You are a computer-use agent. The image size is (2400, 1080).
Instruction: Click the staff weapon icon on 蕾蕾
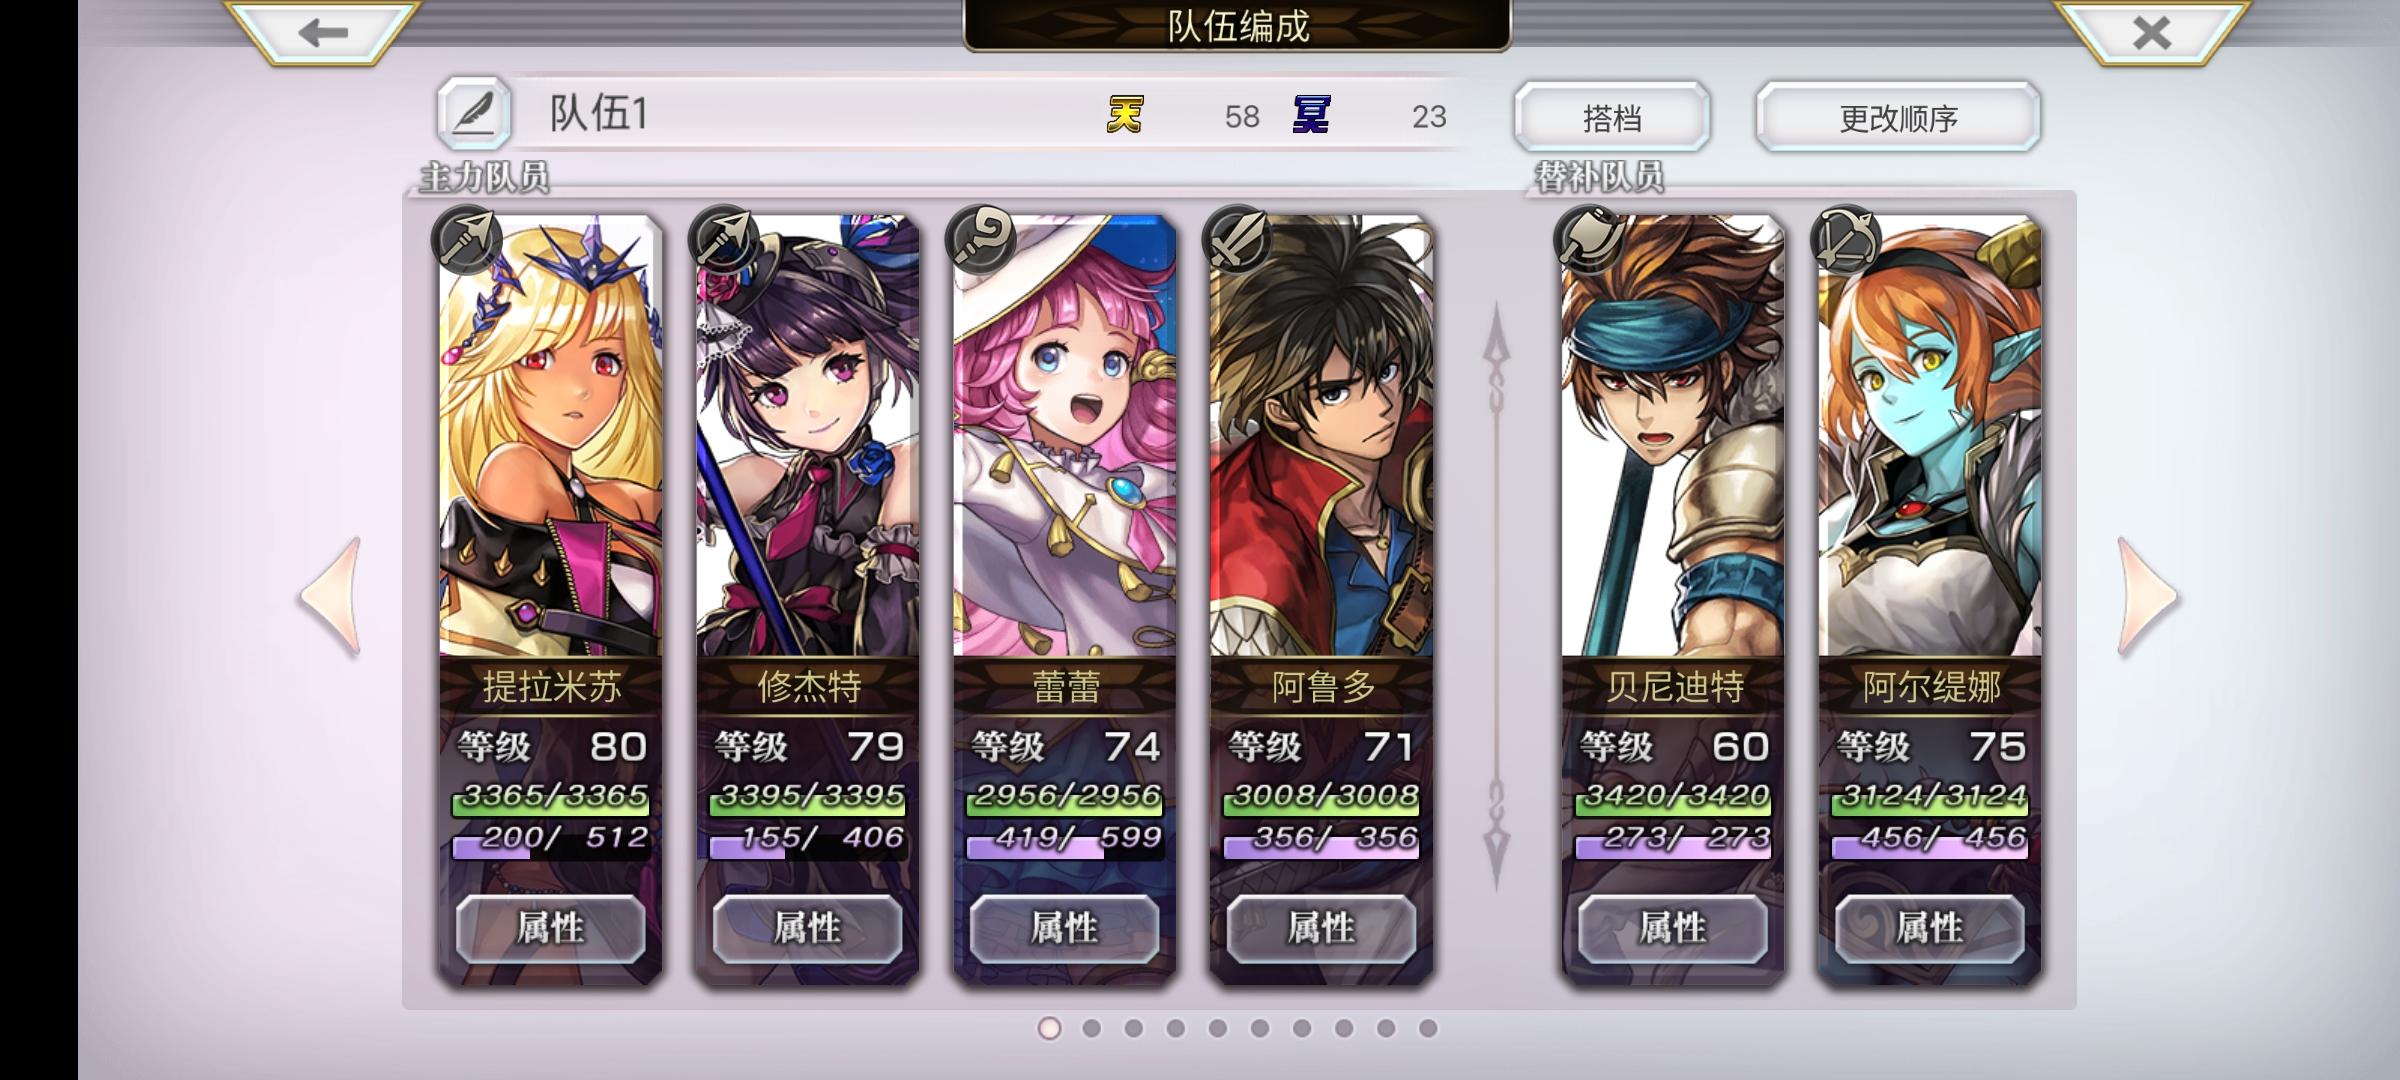[980, 239]
